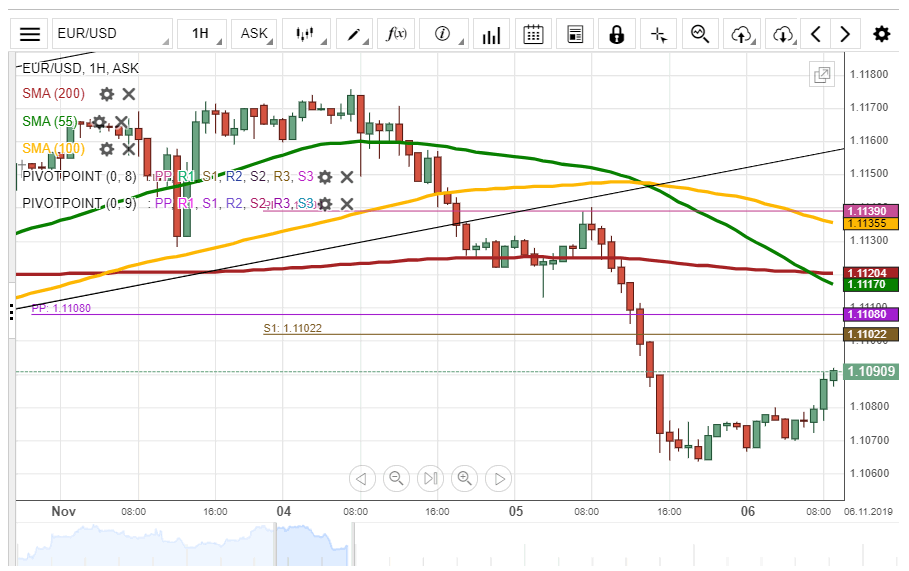Toggle the crosshair cursor tool

[658, 34]
